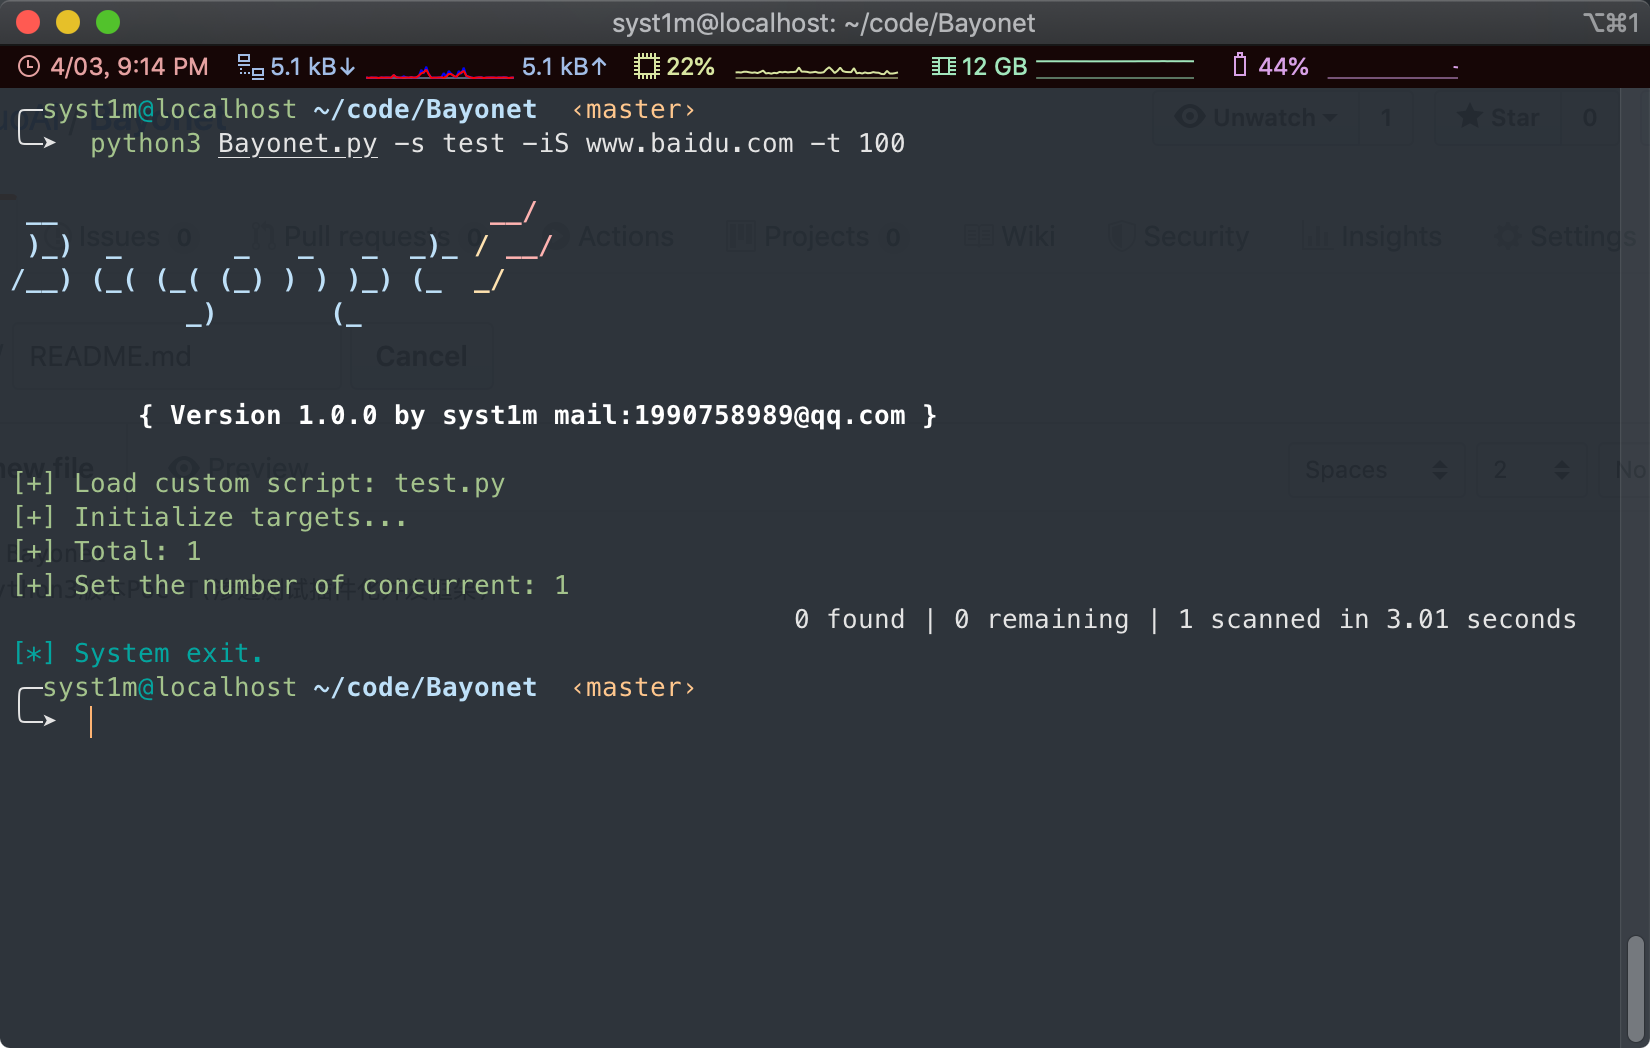Click the underlined Bayonet.py filename
The height and width of the screenshot is (1048, 1650).
pos(297,144)
